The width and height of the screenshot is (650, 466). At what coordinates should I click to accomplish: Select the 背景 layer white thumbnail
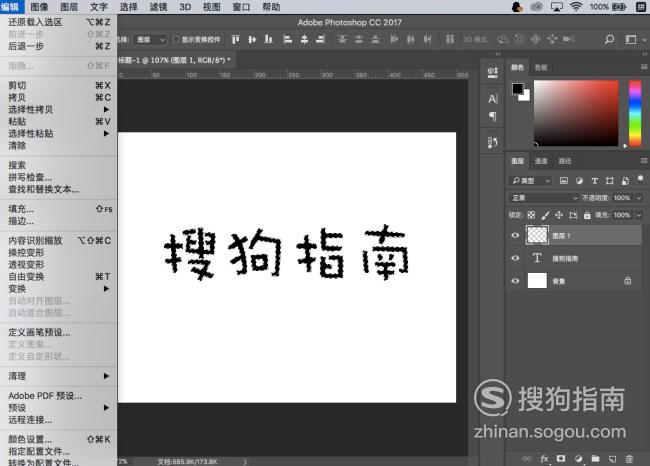pos(537,281)
